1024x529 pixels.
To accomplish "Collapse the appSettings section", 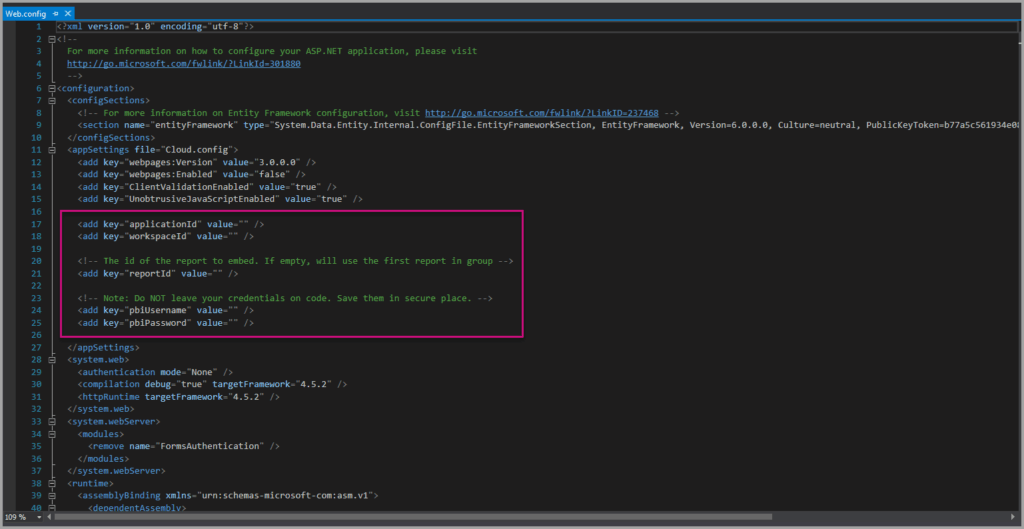I will tap(52, 150).
